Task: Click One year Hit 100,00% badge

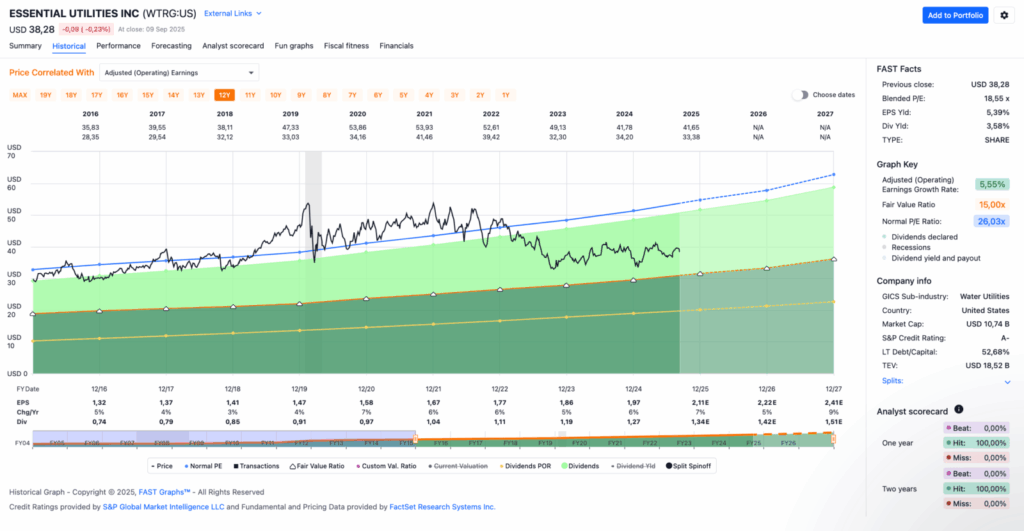Action: [976, 443]
